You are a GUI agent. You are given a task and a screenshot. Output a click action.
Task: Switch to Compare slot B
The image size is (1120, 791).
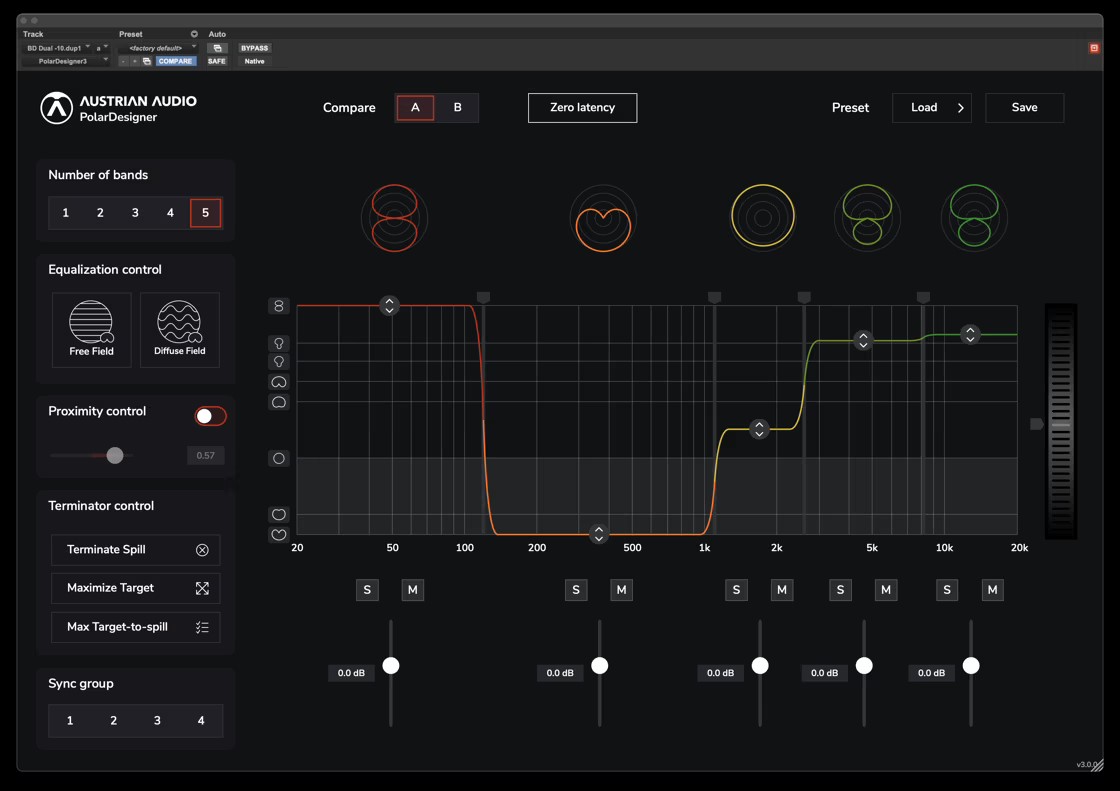[x=457, y=108]
